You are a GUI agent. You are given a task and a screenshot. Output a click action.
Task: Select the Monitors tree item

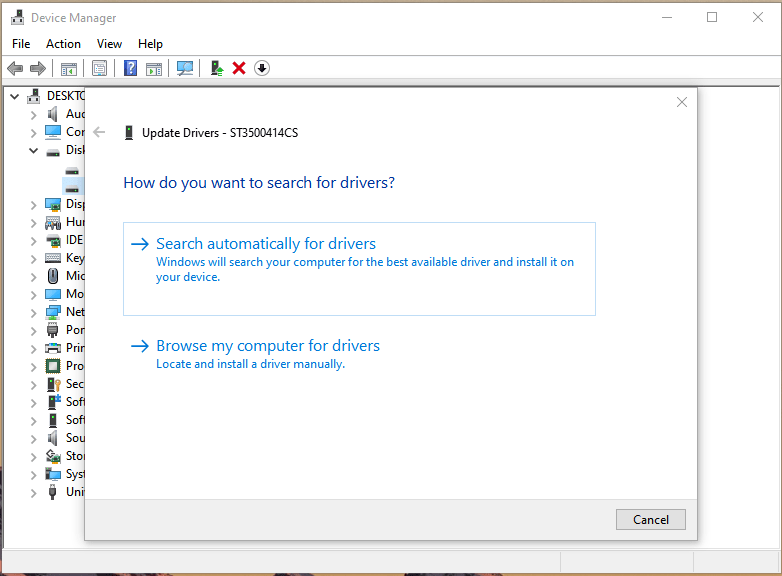click(x=75, y=294)
